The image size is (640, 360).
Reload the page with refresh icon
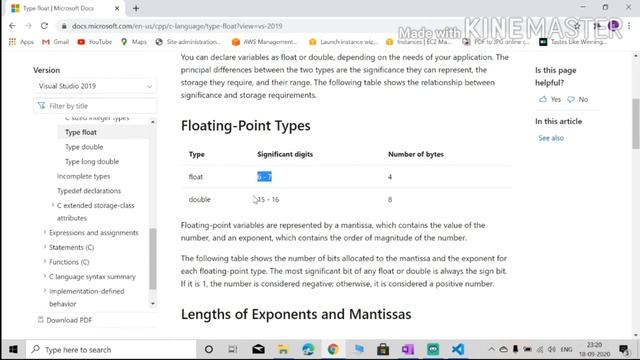[x=44, y=26]
